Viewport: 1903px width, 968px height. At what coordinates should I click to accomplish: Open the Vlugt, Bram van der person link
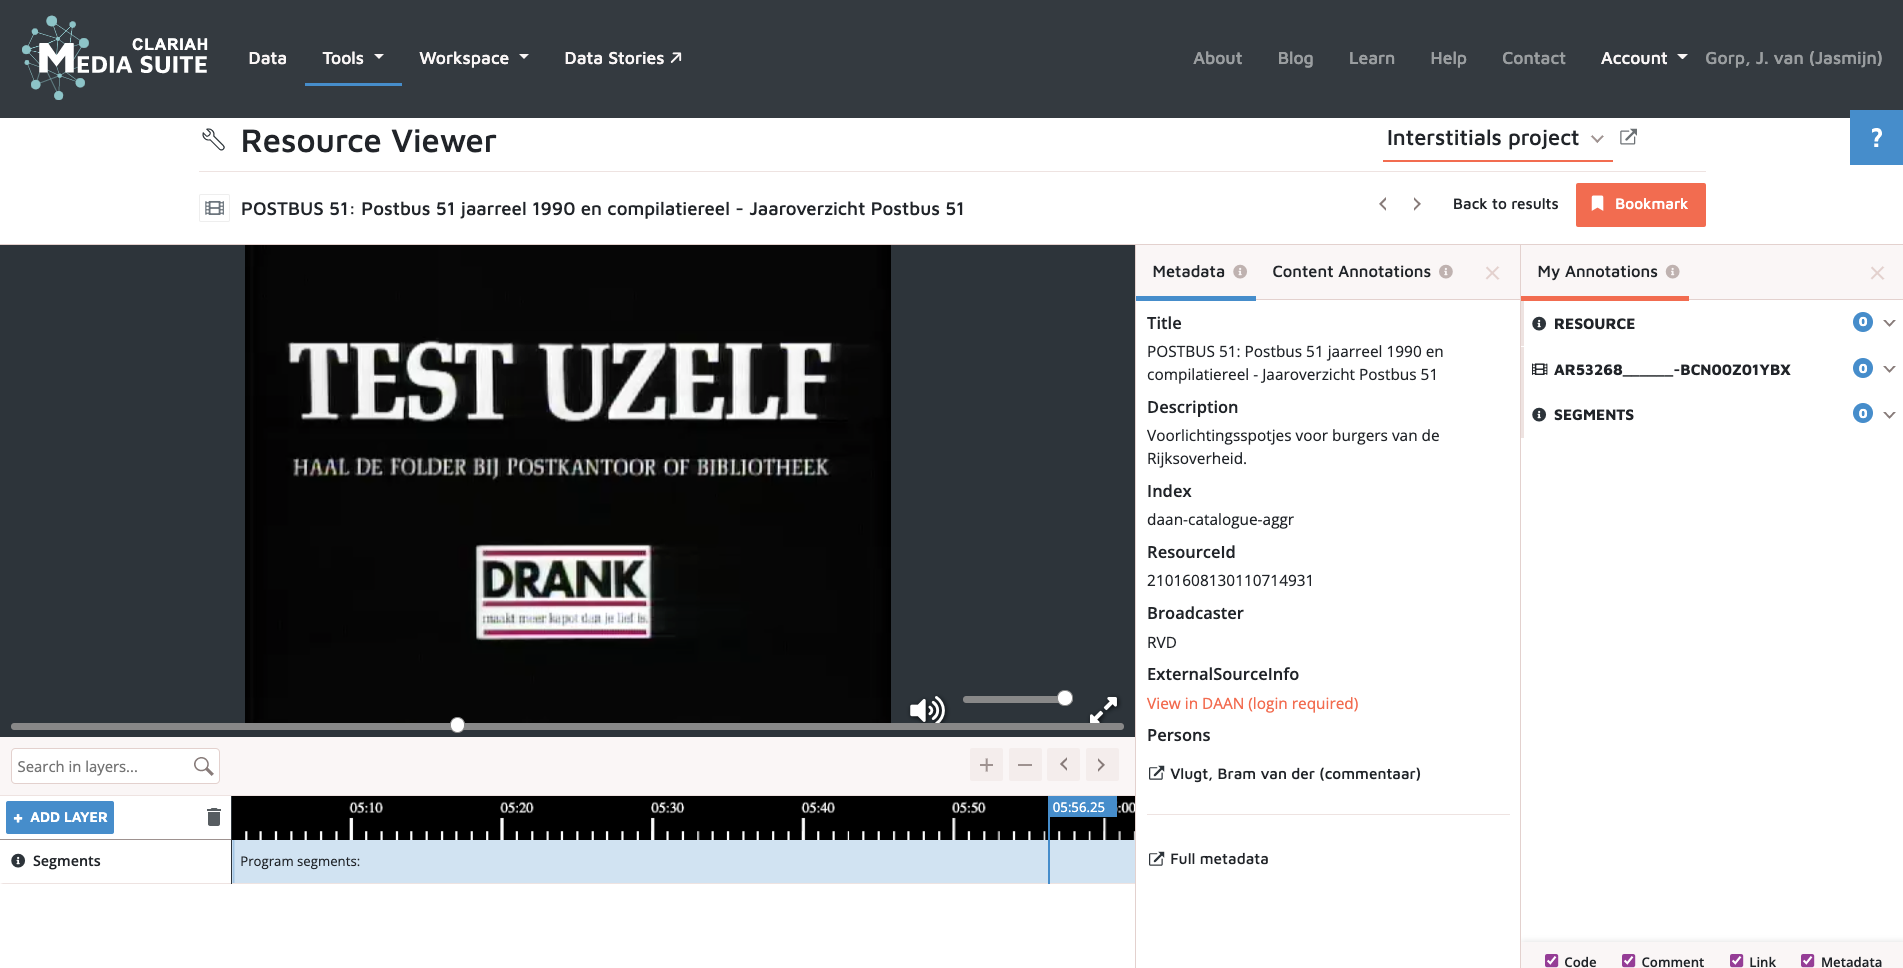(1284, 773)
